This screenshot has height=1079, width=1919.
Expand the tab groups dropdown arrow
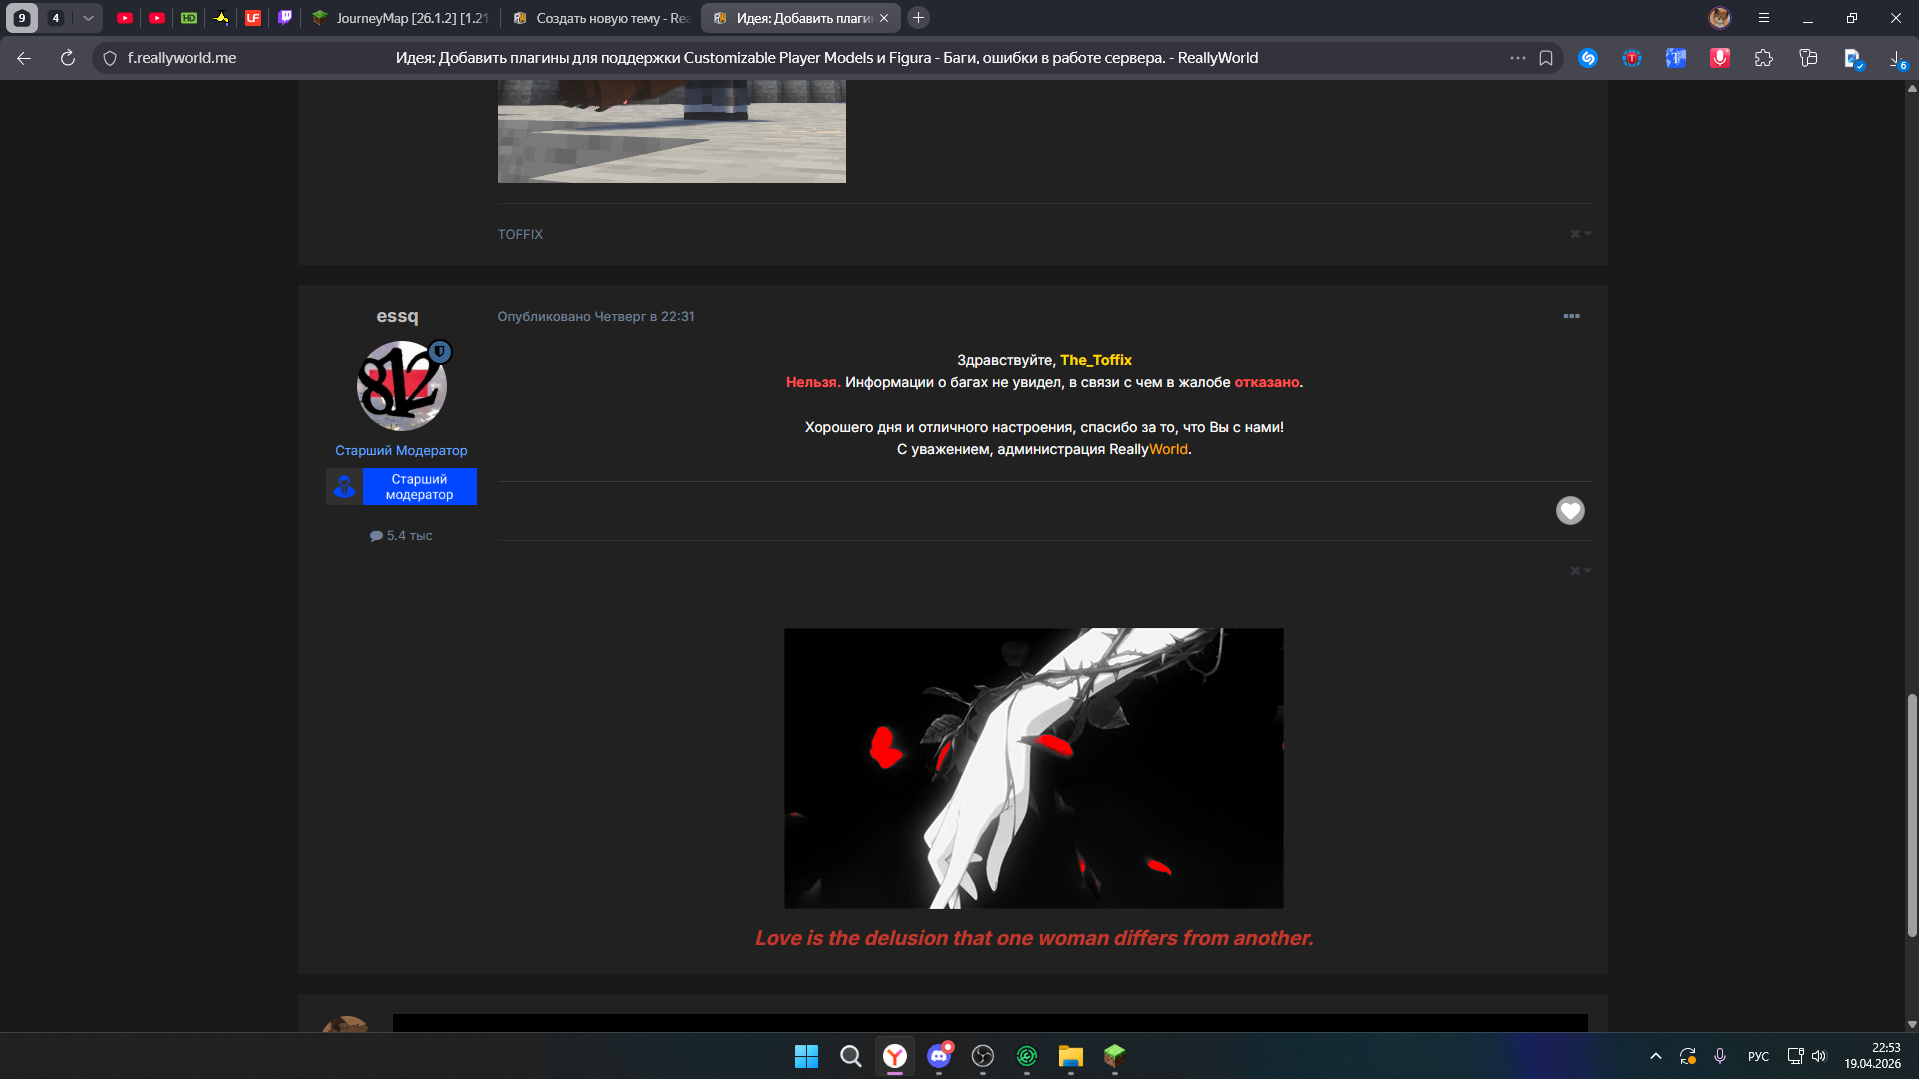point(88,18)
